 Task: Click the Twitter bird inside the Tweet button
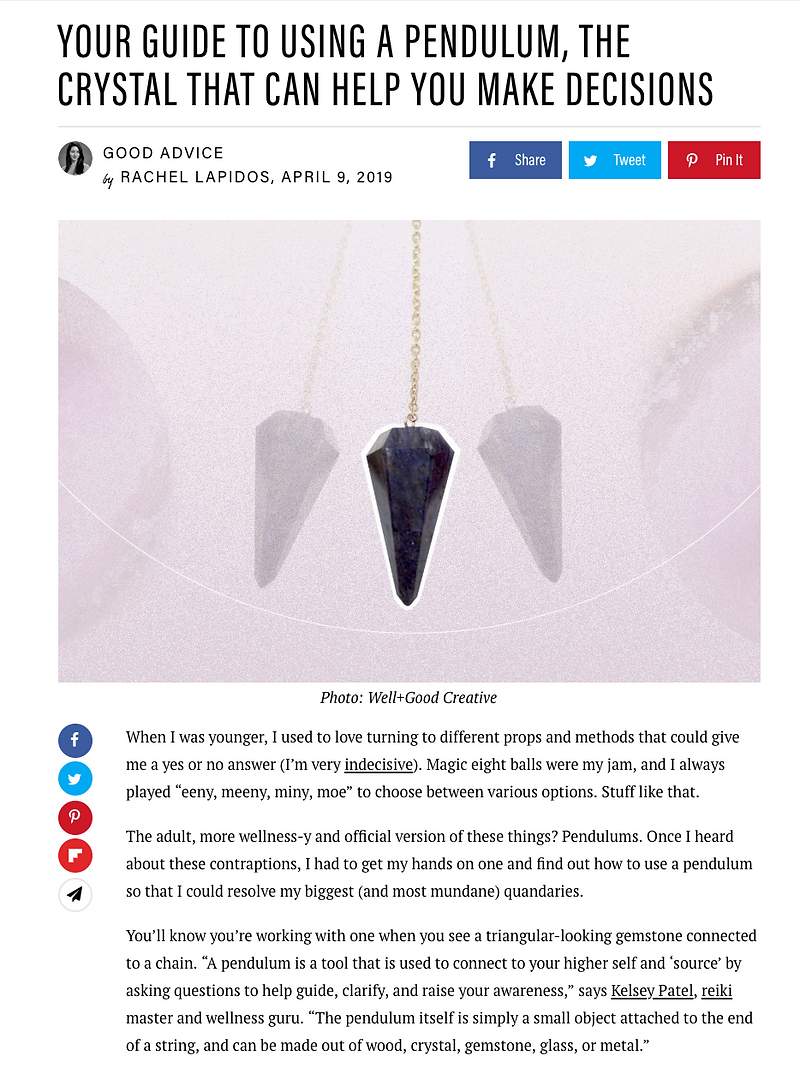click(590, 160)
